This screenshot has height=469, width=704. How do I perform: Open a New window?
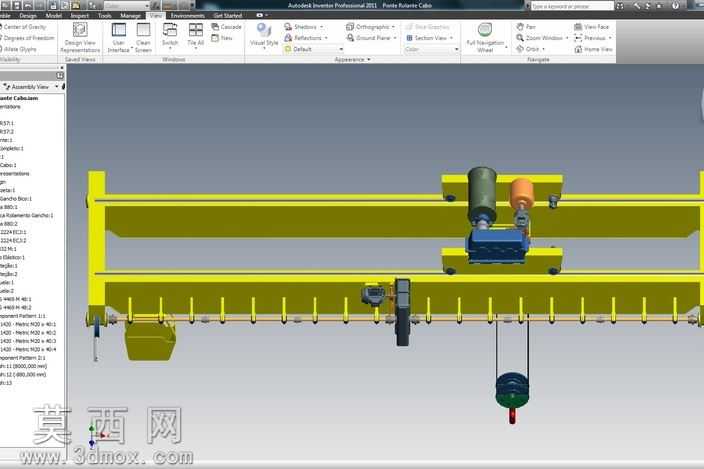click(x=222, y=38)
